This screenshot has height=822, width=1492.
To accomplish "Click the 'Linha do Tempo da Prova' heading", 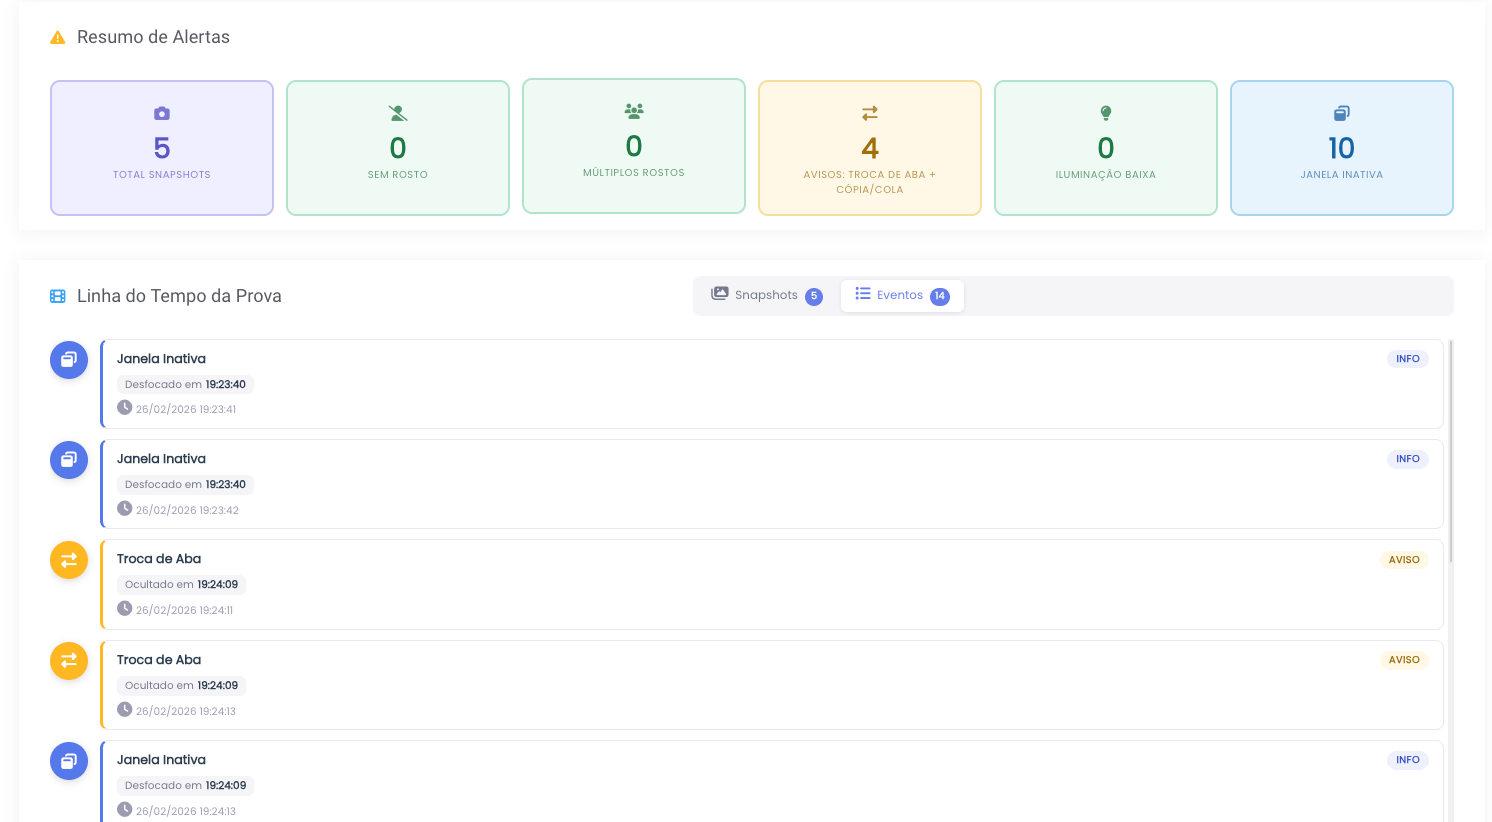I will (x=179, y=296).
